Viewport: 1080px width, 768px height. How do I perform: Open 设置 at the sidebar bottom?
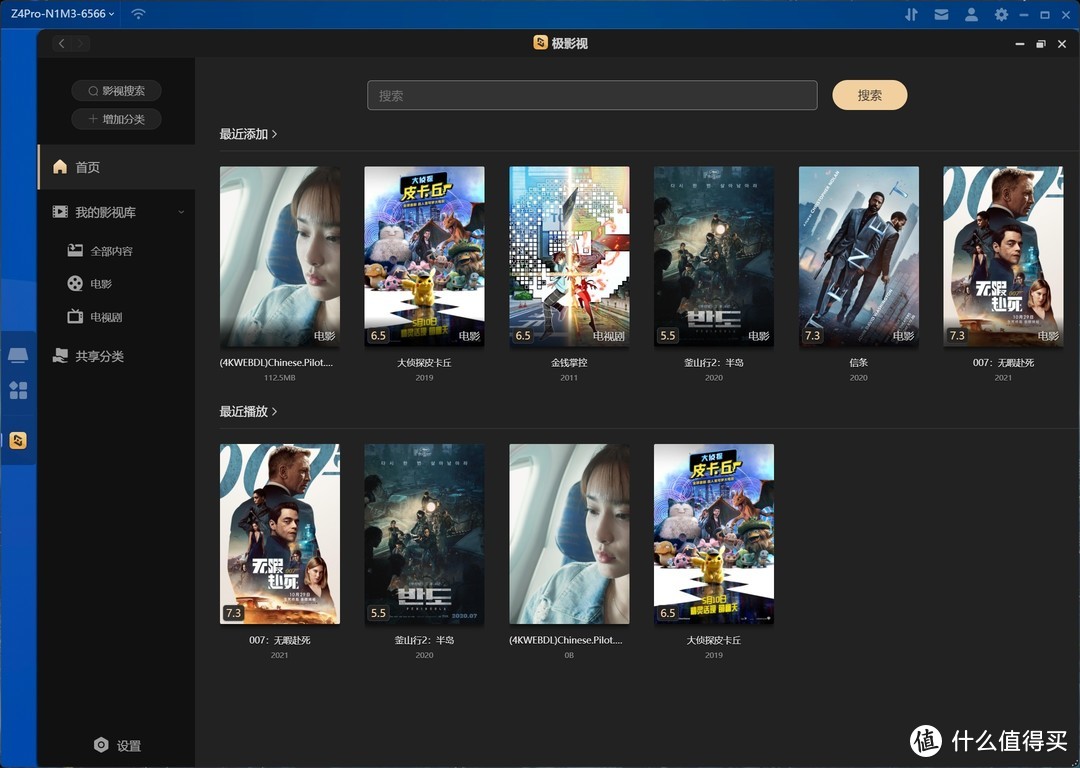(x=117, y=745)
